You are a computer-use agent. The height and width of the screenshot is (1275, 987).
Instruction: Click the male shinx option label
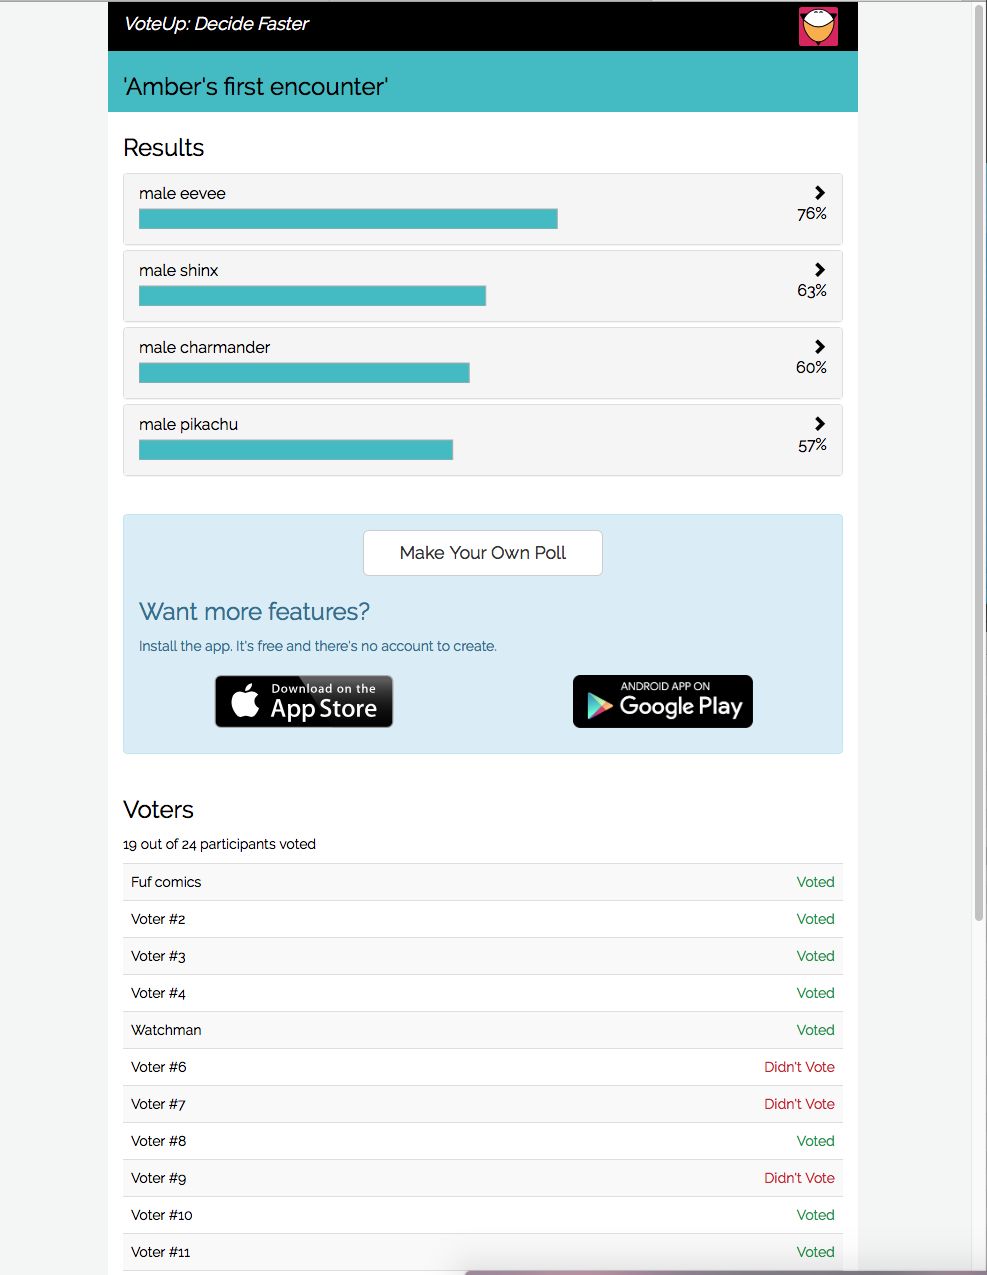coord(179,271)
